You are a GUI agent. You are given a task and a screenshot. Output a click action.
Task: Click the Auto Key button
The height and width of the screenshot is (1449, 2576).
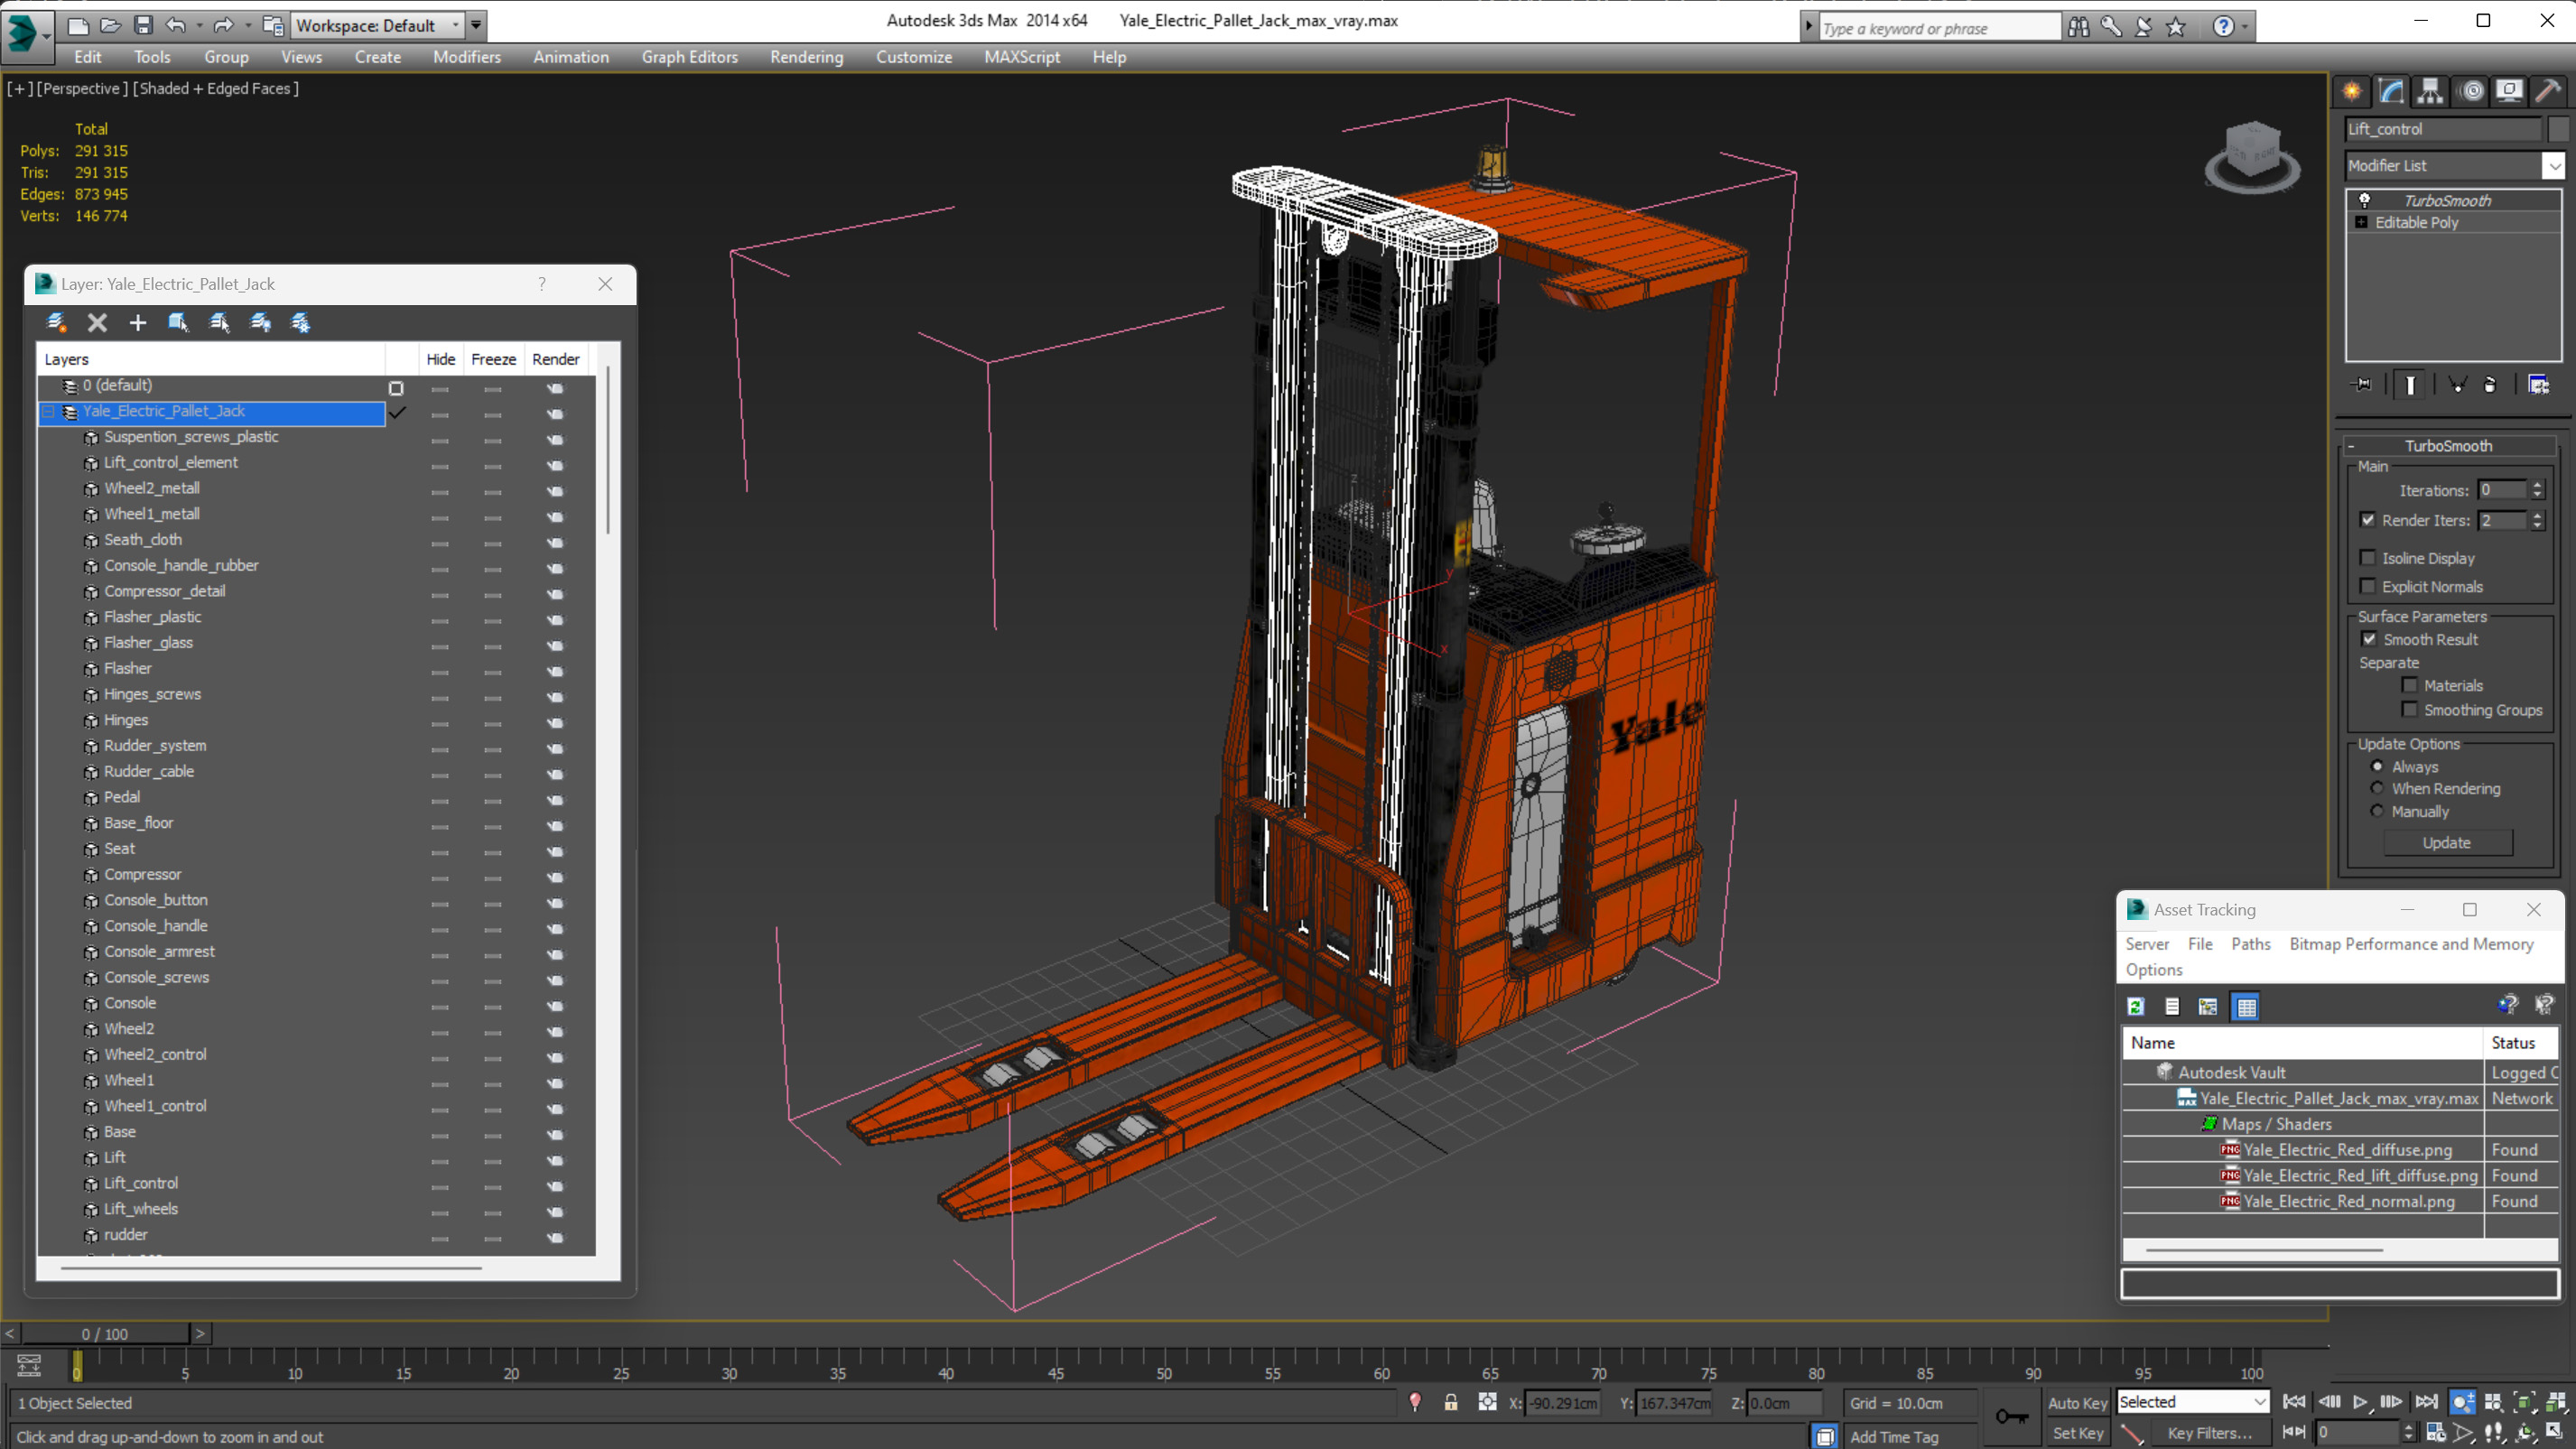pyautogui.click(x=2077, y=1403)
